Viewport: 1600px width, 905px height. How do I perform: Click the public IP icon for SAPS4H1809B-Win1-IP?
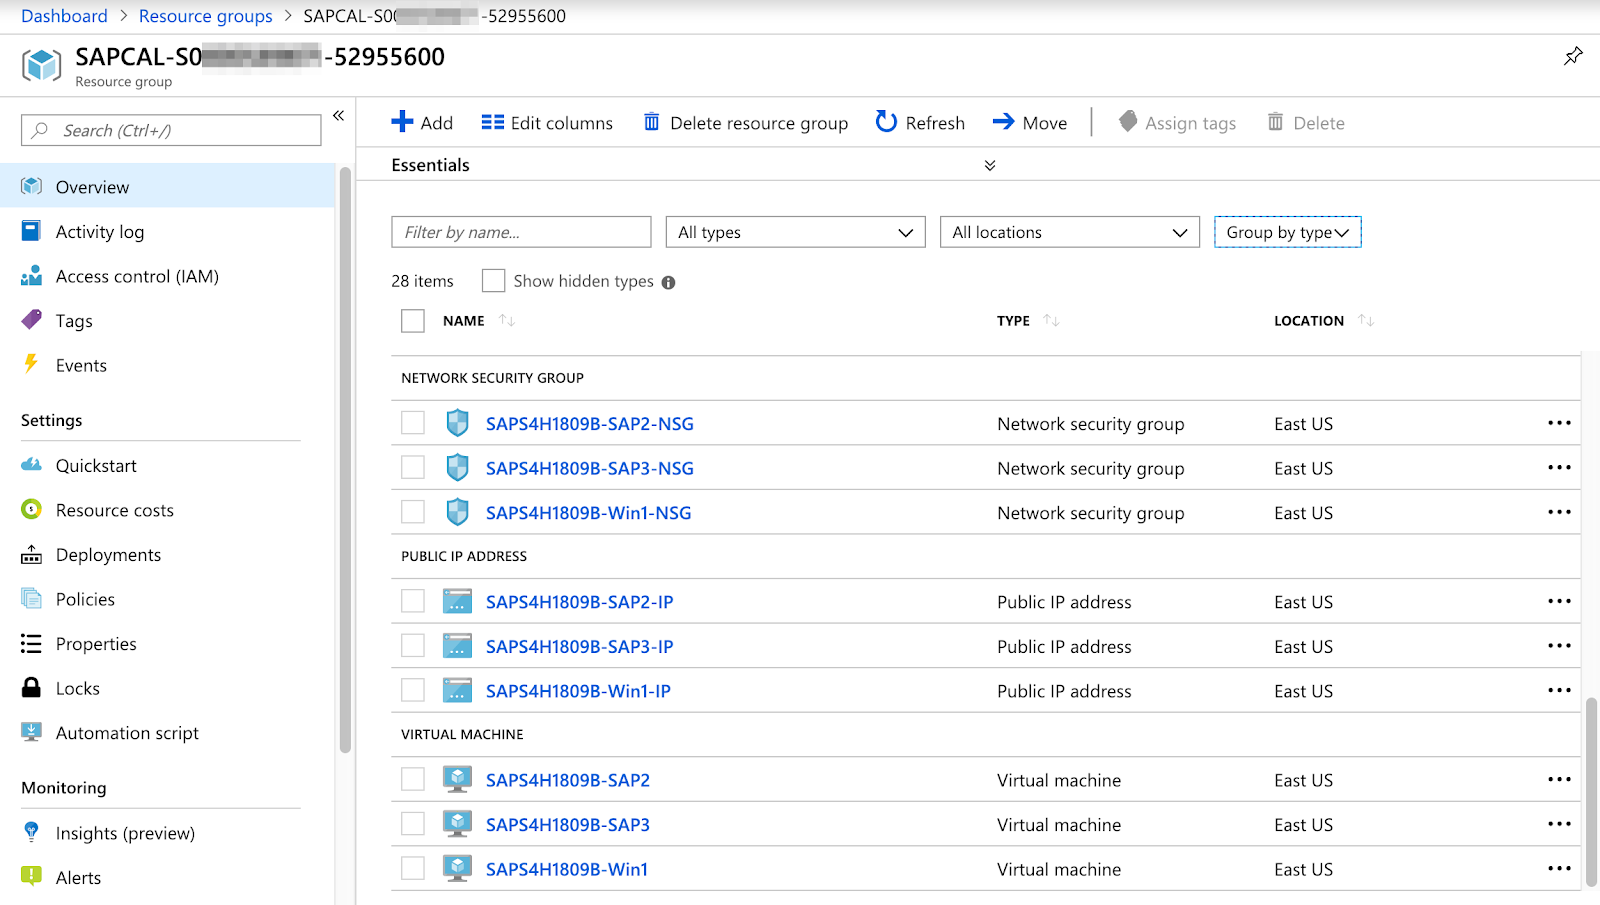click(457, 690)
